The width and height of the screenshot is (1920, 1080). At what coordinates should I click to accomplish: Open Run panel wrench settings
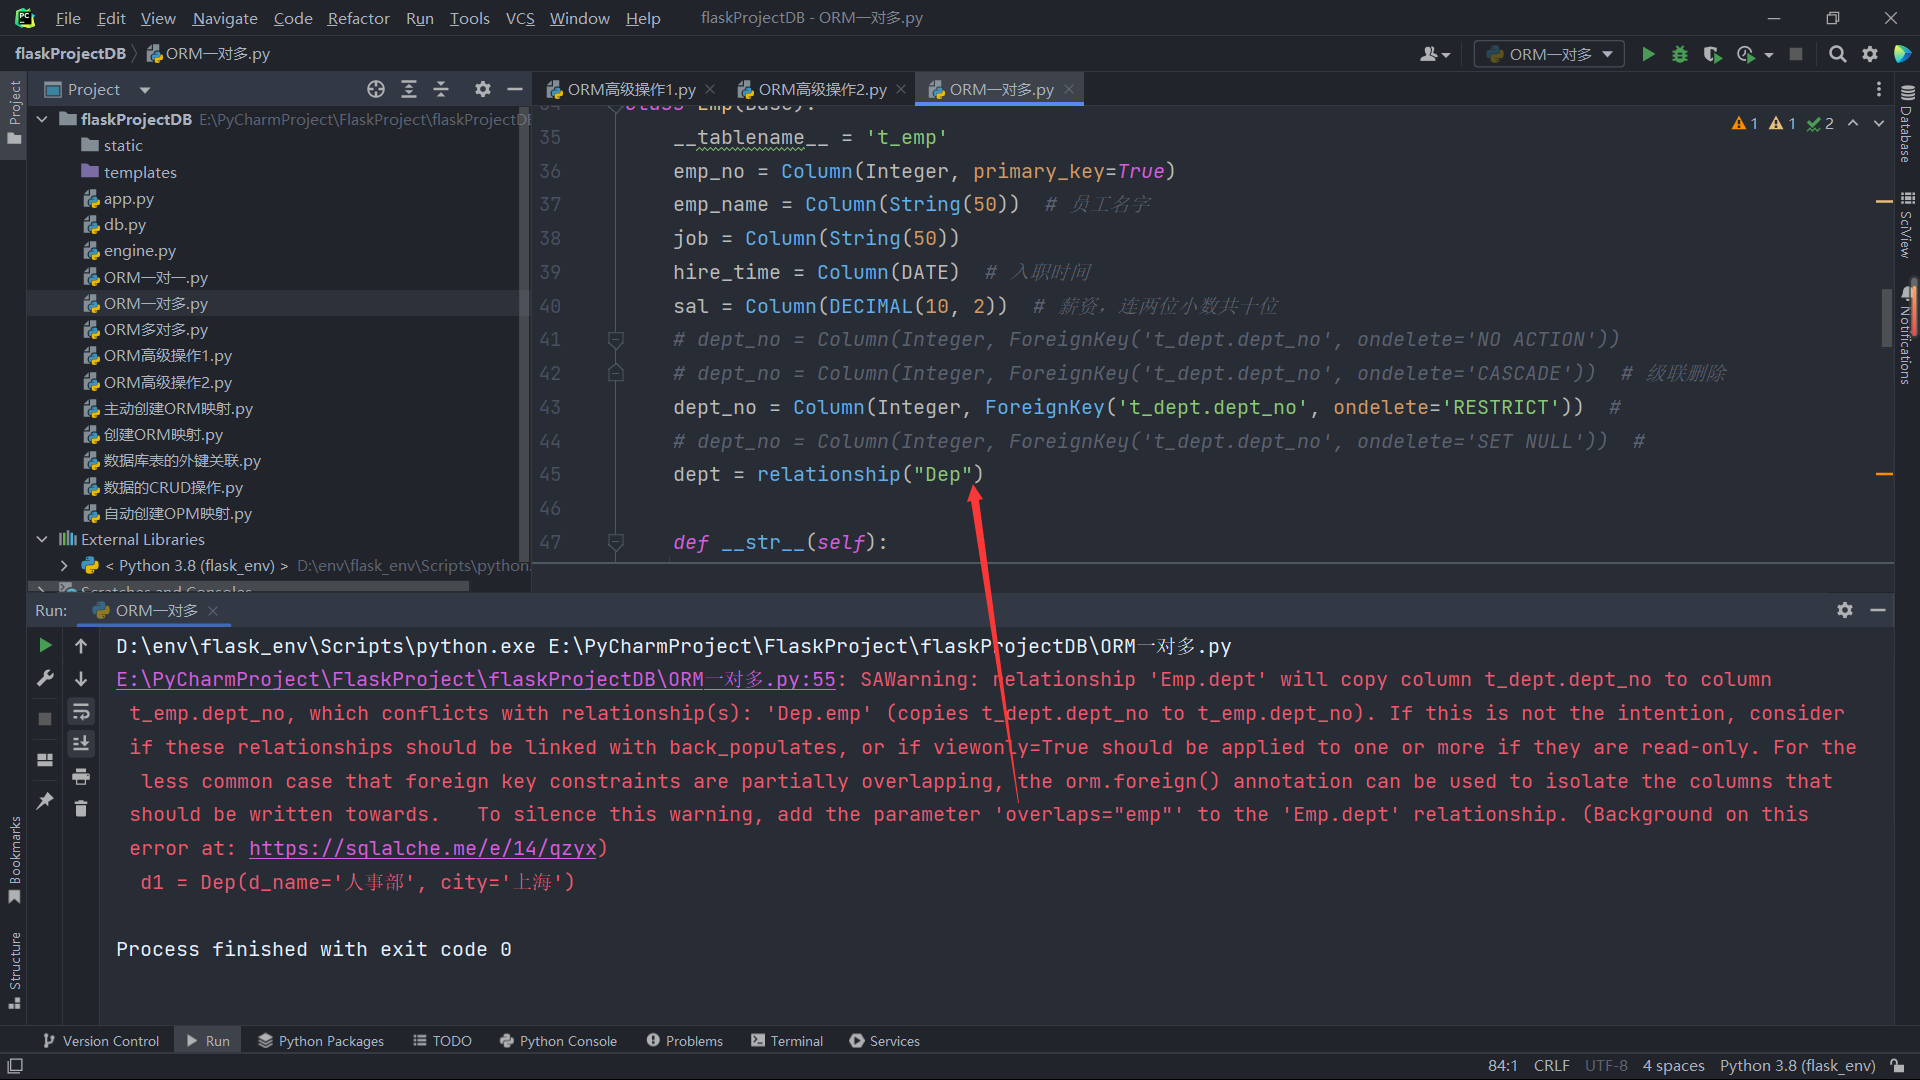(45, 678)
